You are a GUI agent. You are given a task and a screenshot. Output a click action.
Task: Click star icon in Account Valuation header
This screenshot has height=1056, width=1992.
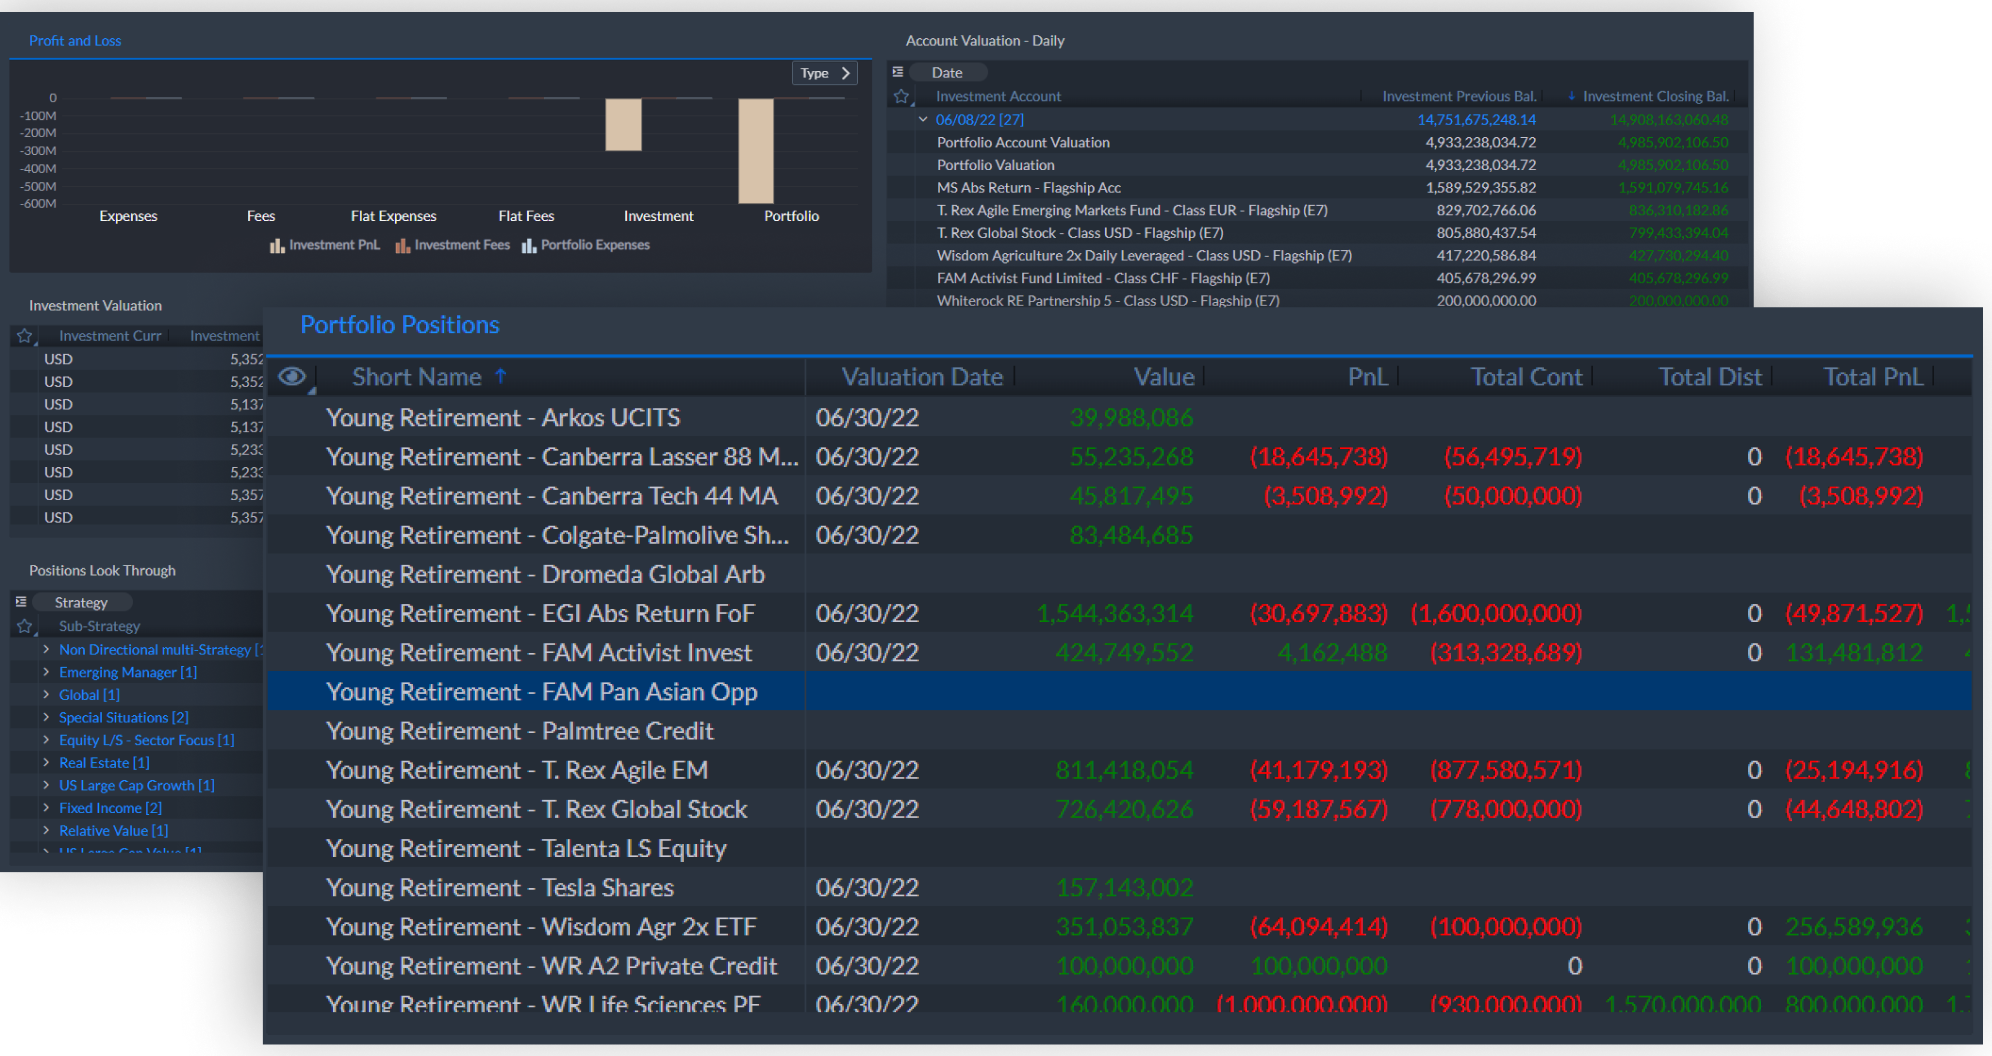click(x=902, y=96)
